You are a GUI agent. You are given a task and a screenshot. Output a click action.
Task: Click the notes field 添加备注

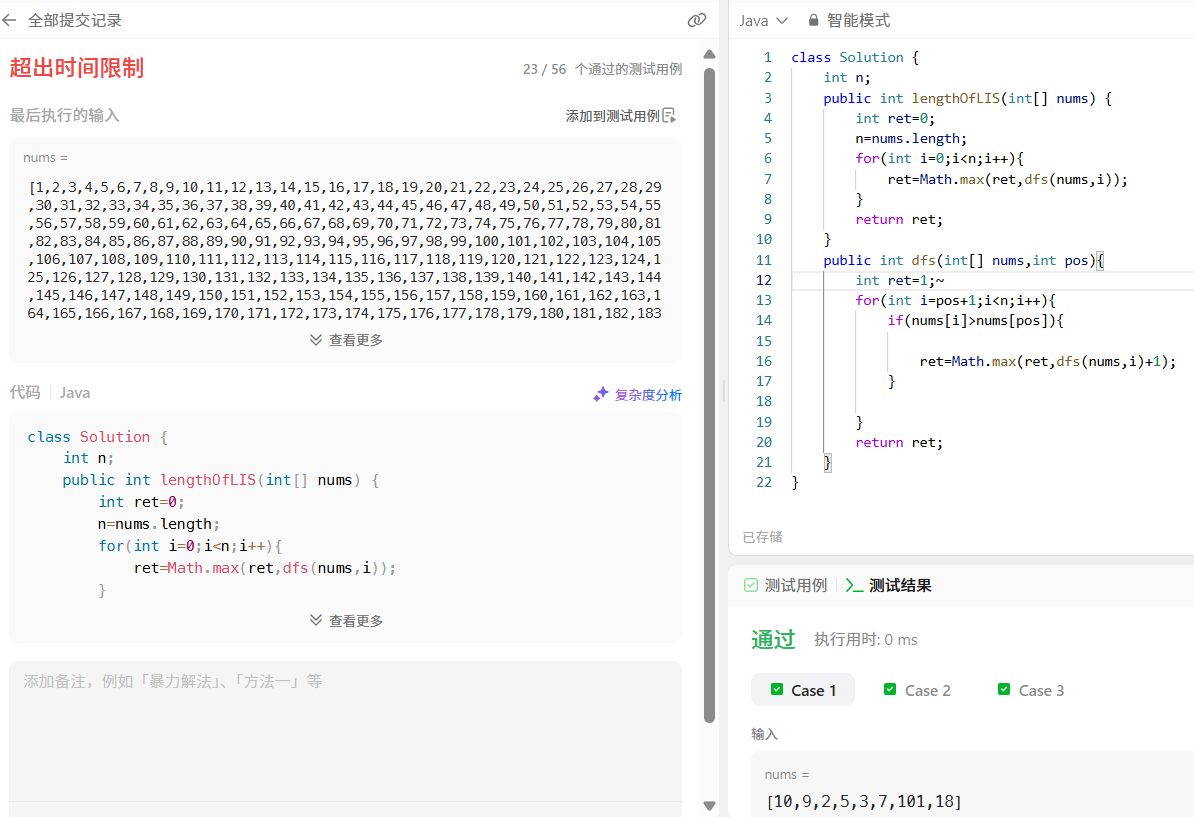(x=345, y=731)
